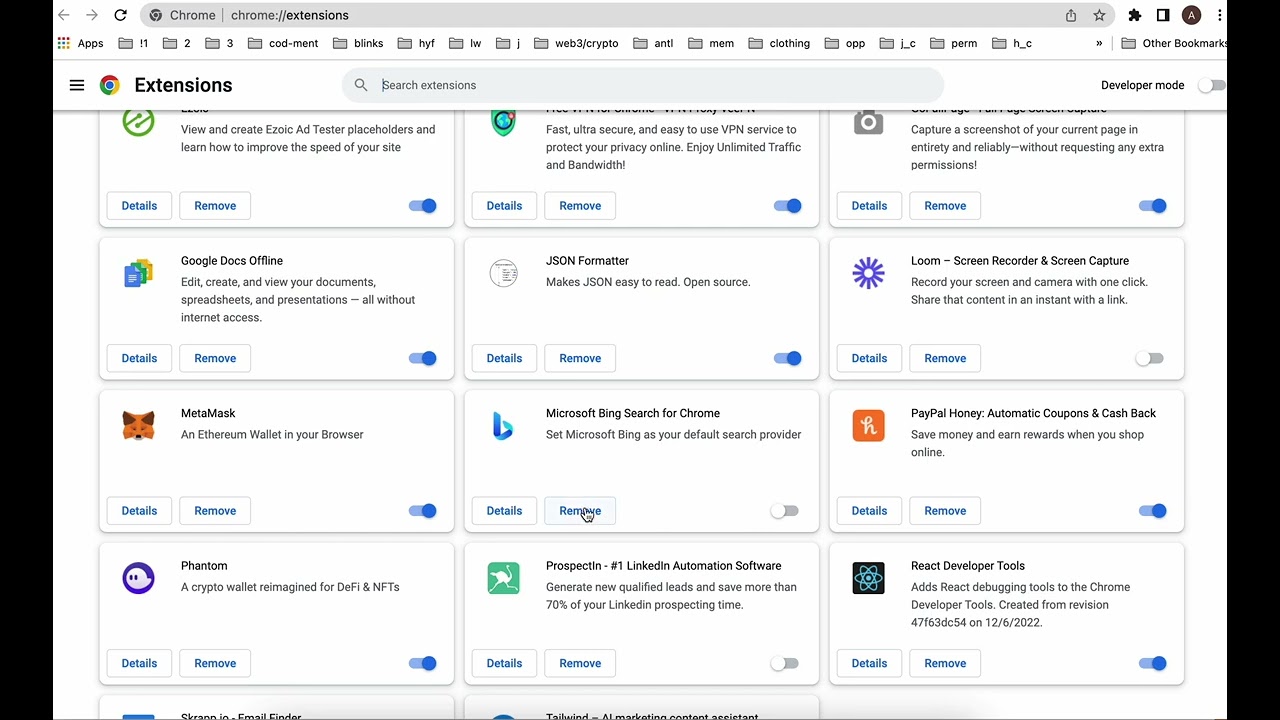The width and height of the screenshot is (1280, 720).
Task: Turn off JSON Formatter toggle
Action: pyautogui.click(x=787, y=358)
